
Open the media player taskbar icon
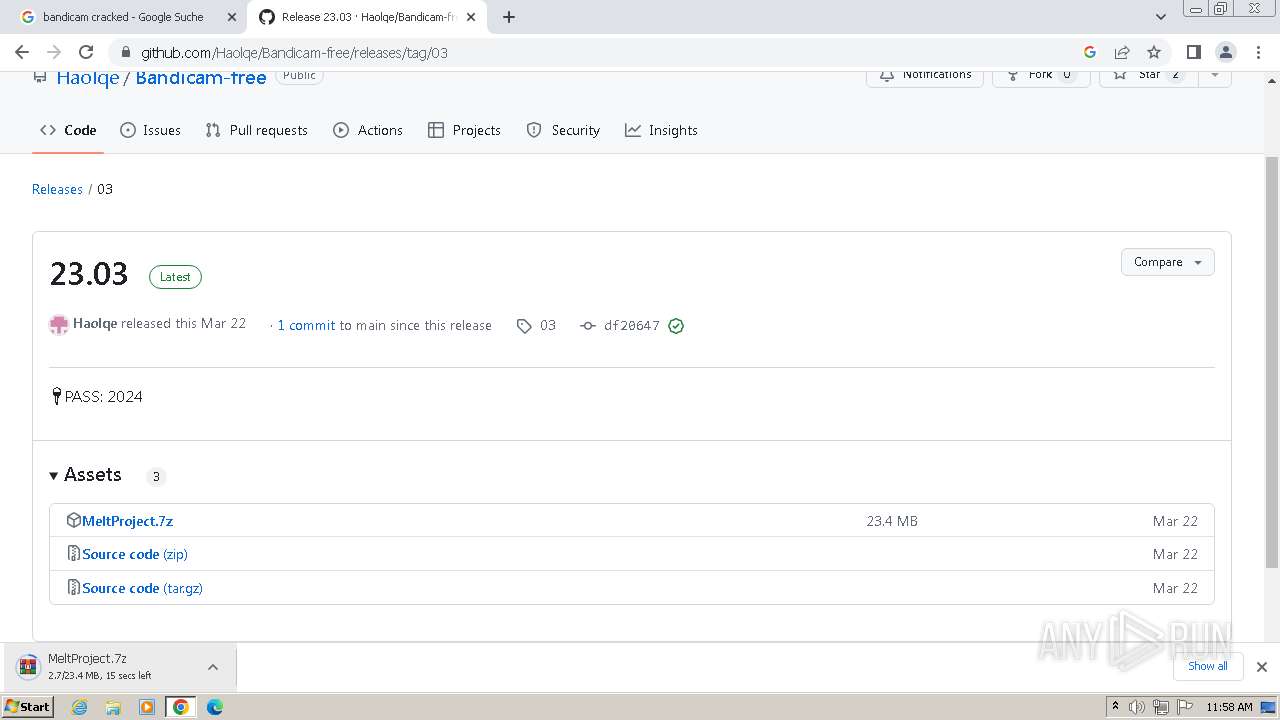(x=147, y=707)
